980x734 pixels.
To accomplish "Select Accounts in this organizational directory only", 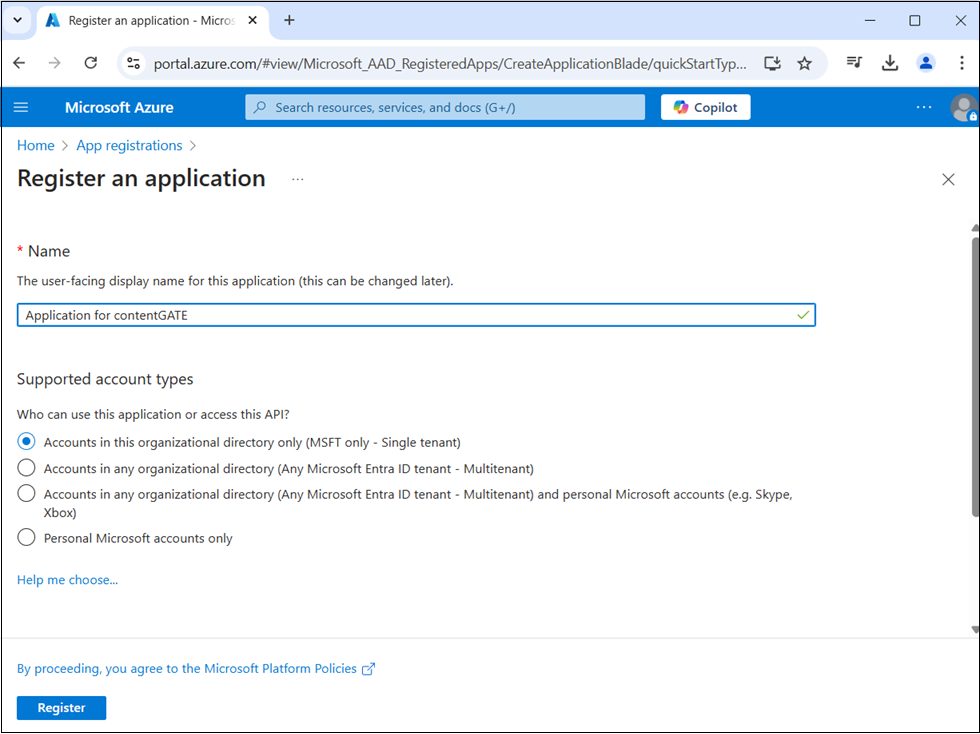I will pyautogui.click(x=27, y=442).
